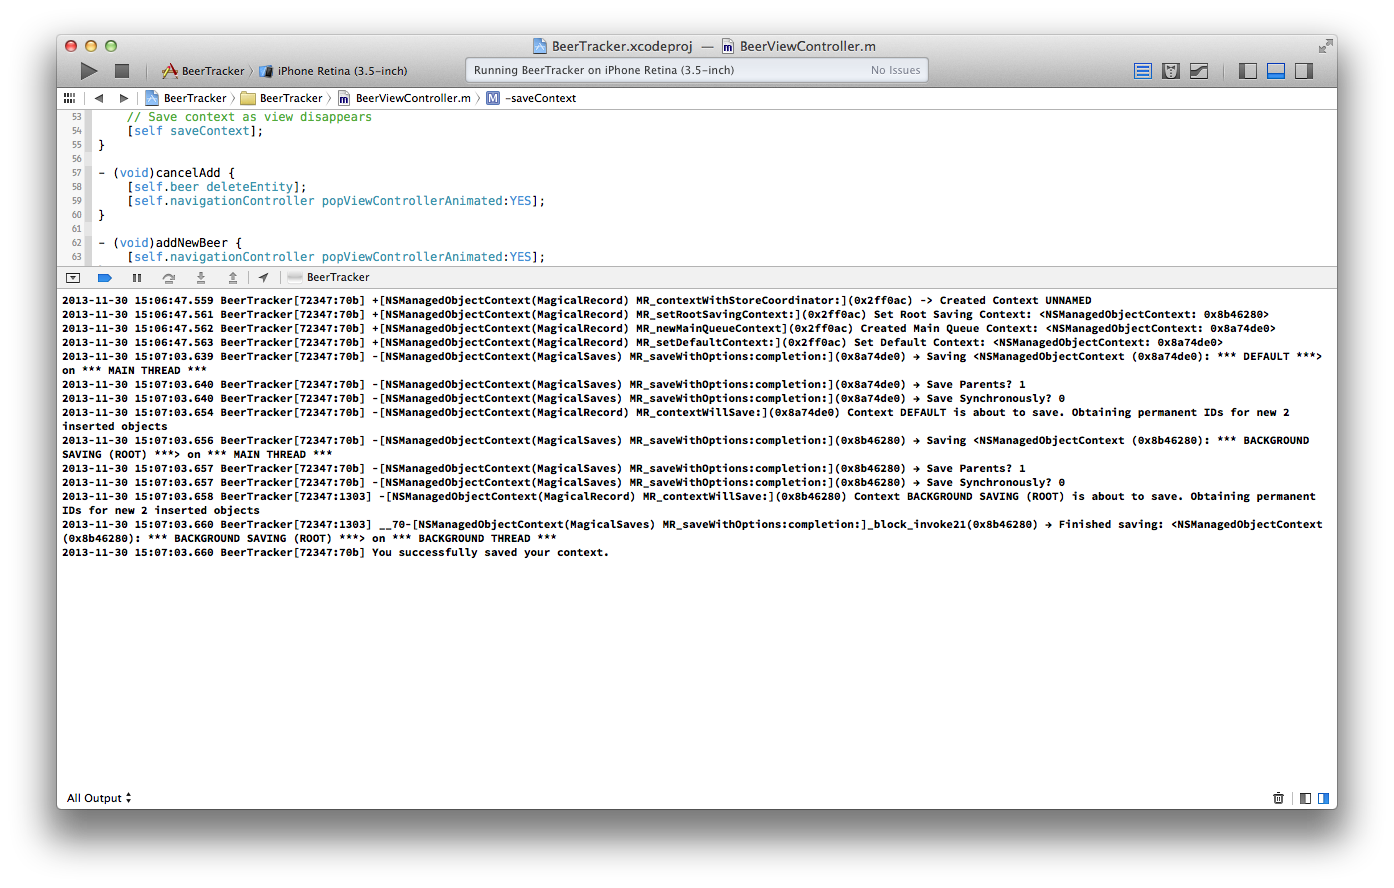Screen dimensions: 1394x888
Task: Open the BeerTracker folder jump bar segment
Action: point(282,98)
